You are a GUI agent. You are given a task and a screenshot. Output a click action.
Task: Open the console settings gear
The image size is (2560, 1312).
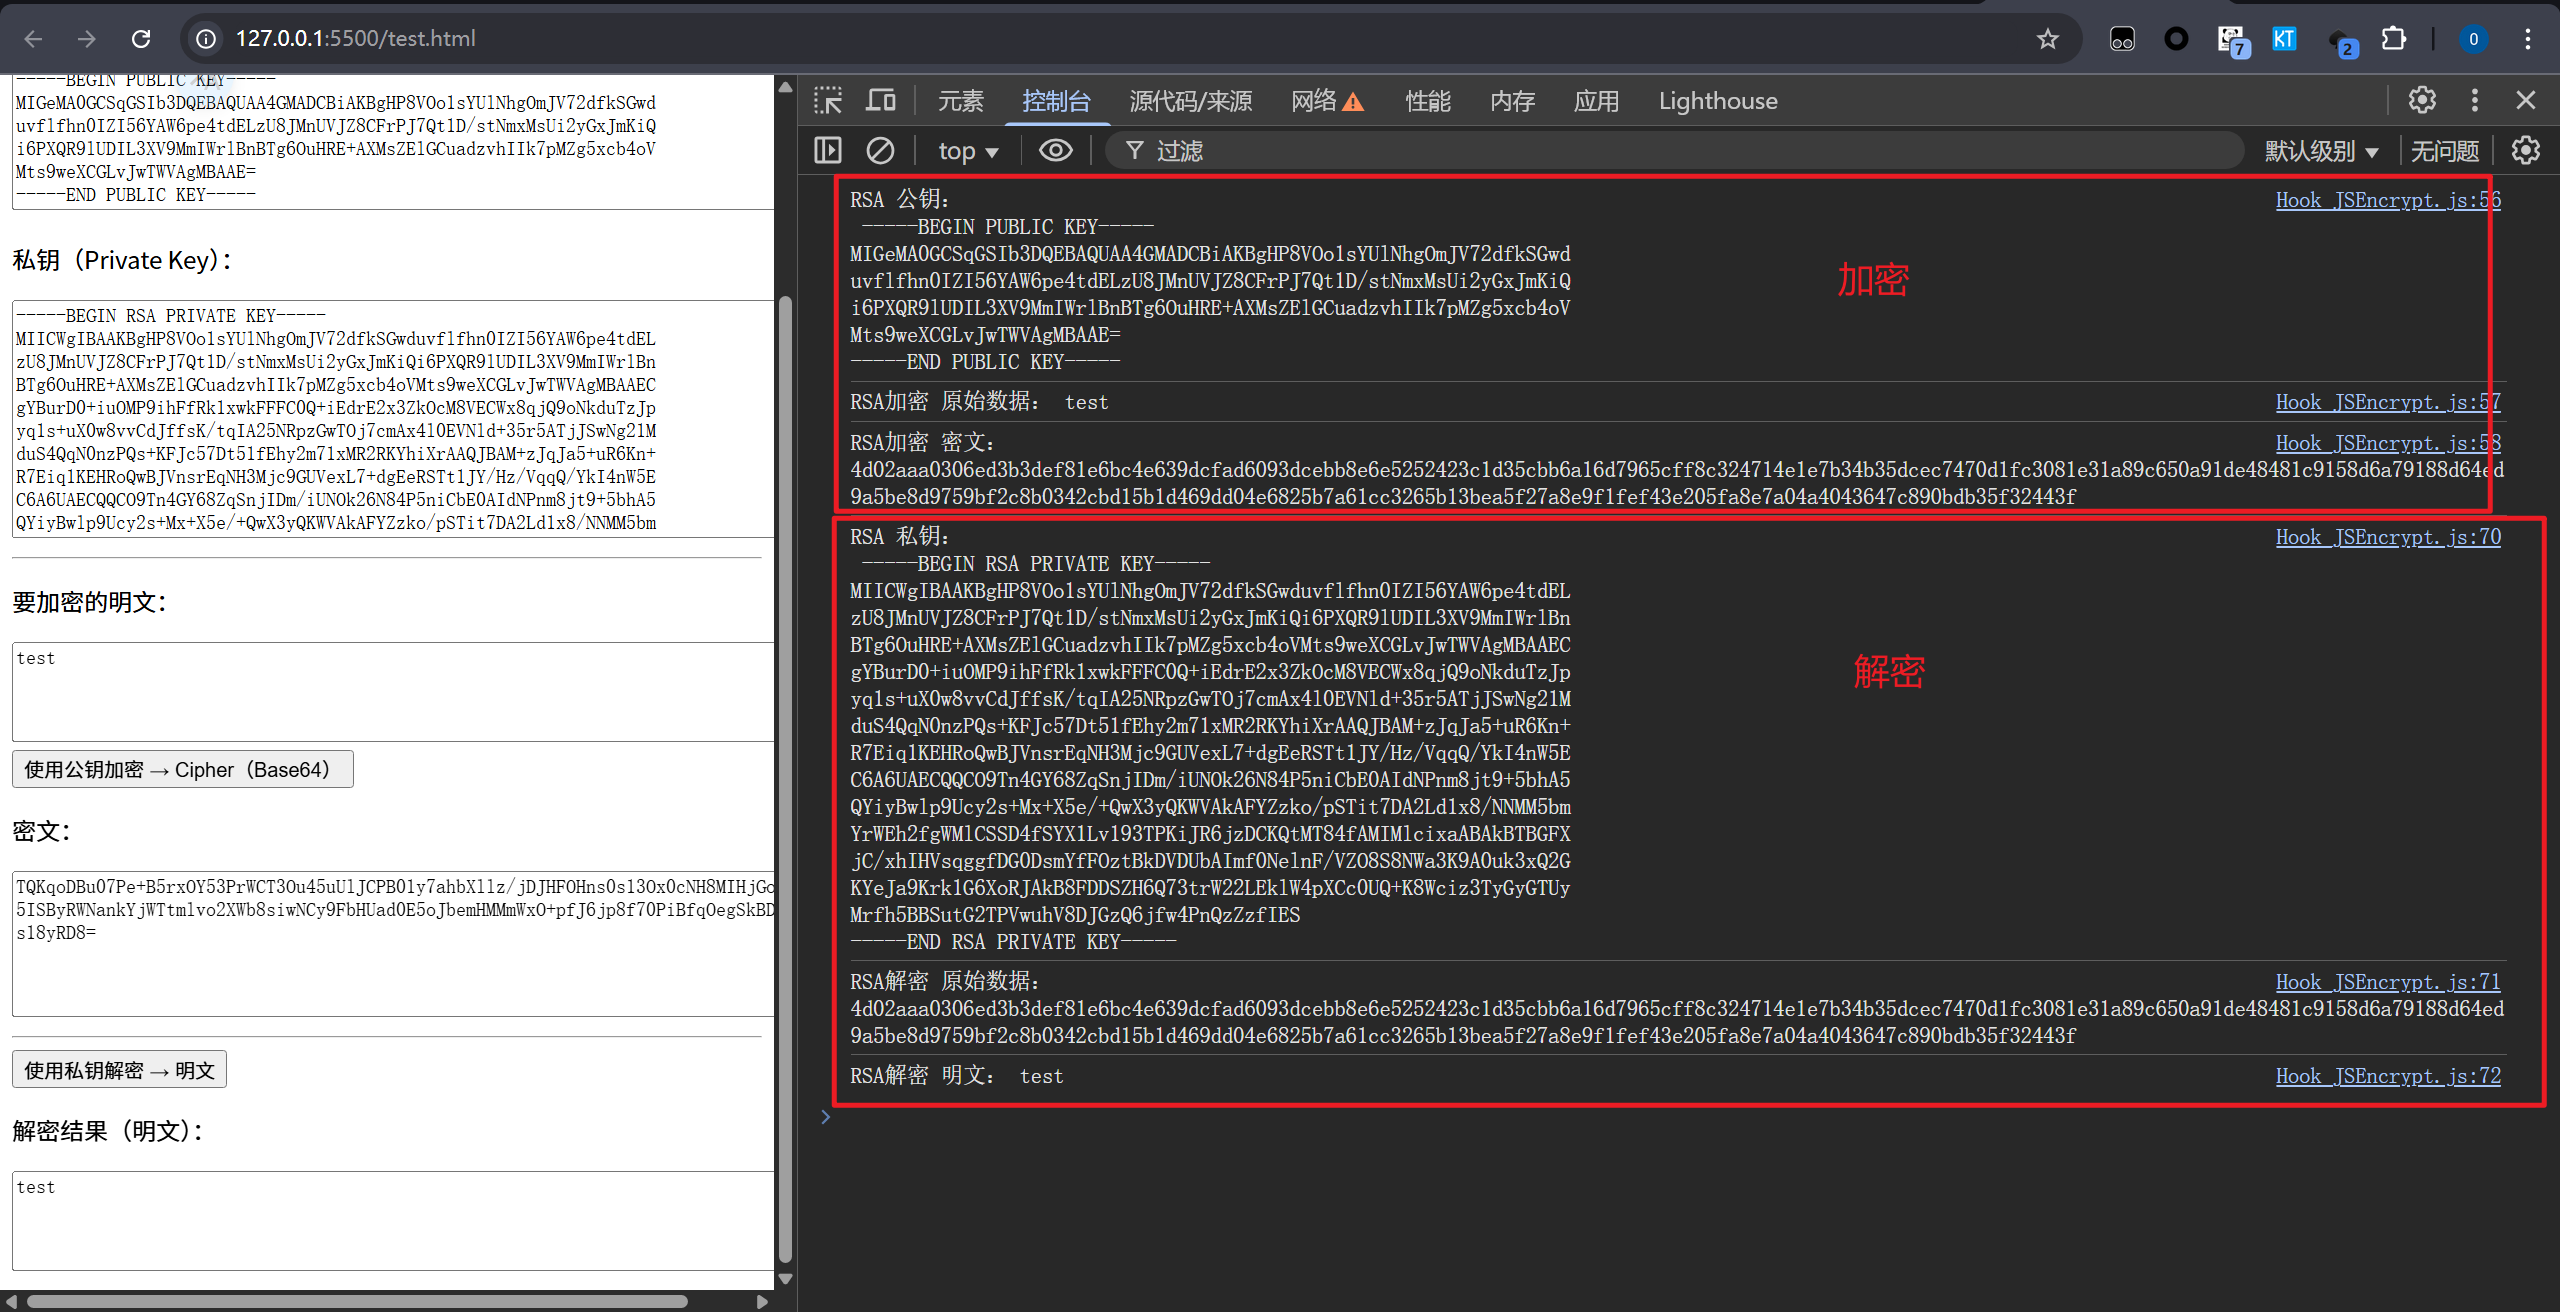(2526, 151)
